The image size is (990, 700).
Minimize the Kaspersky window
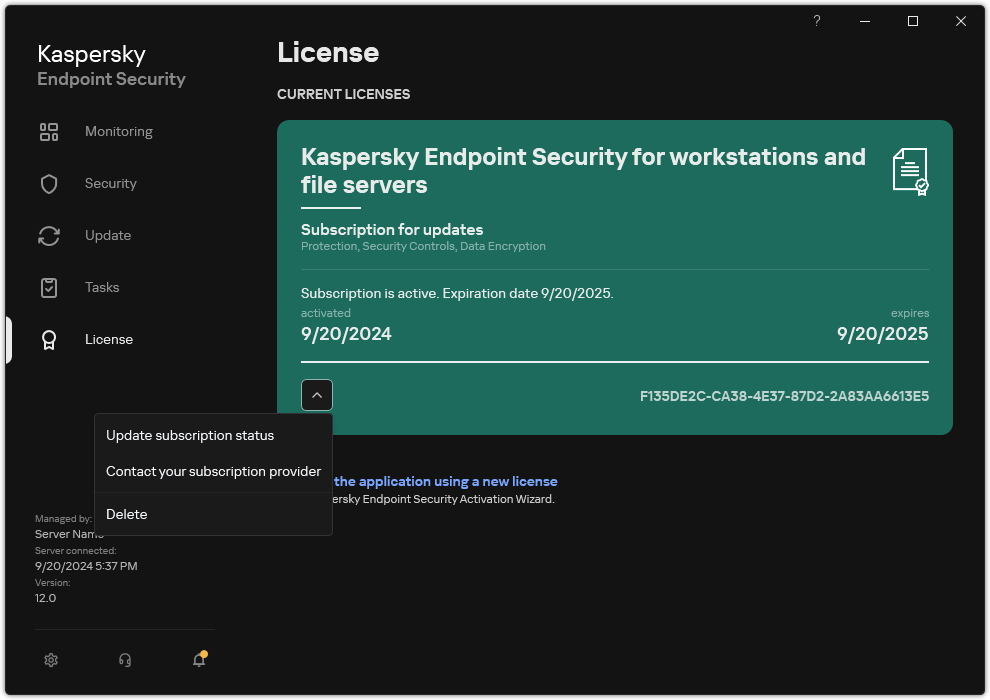pos(865,21)
